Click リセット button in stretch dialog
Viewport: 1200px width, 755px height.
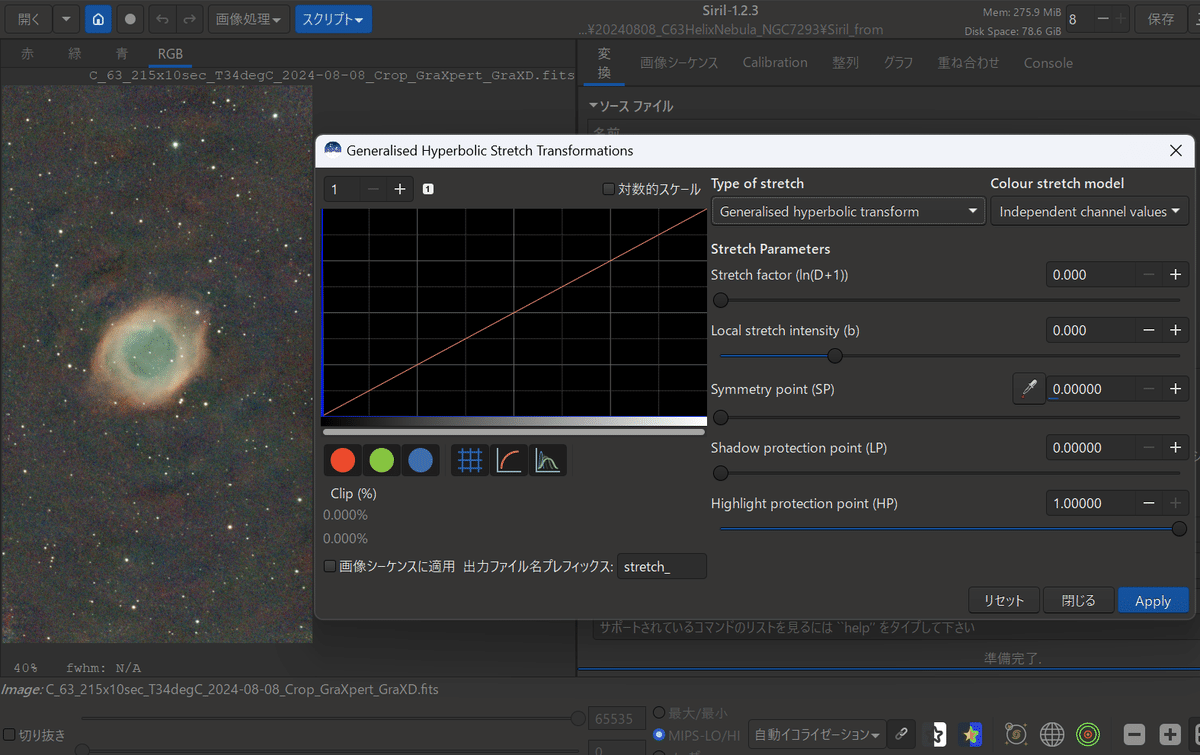1004,601
